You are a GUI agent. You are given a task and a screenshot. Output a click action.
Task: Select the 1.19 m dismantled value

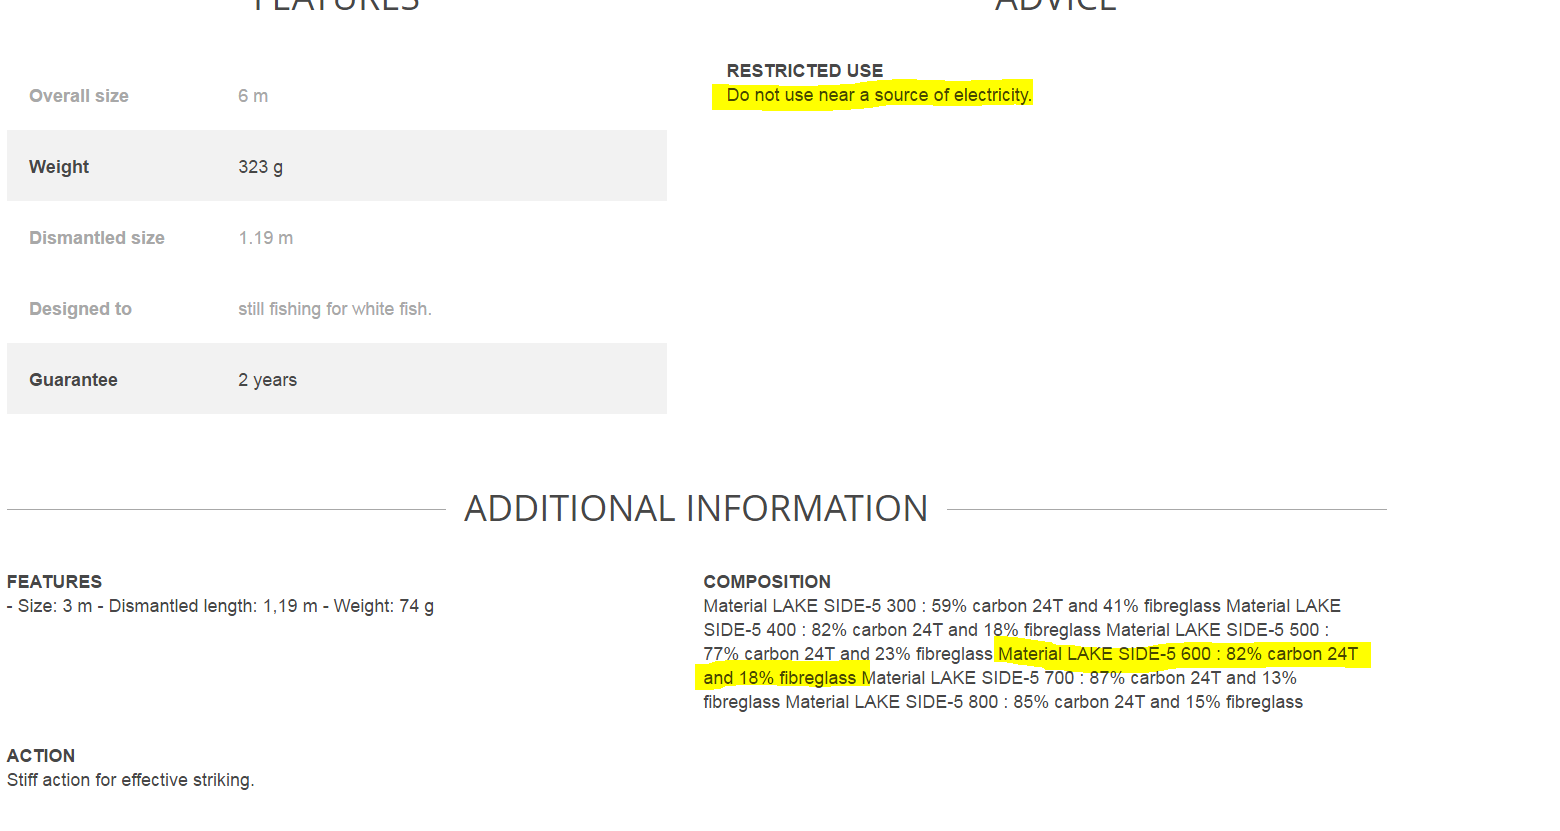[x=266, y=238]
